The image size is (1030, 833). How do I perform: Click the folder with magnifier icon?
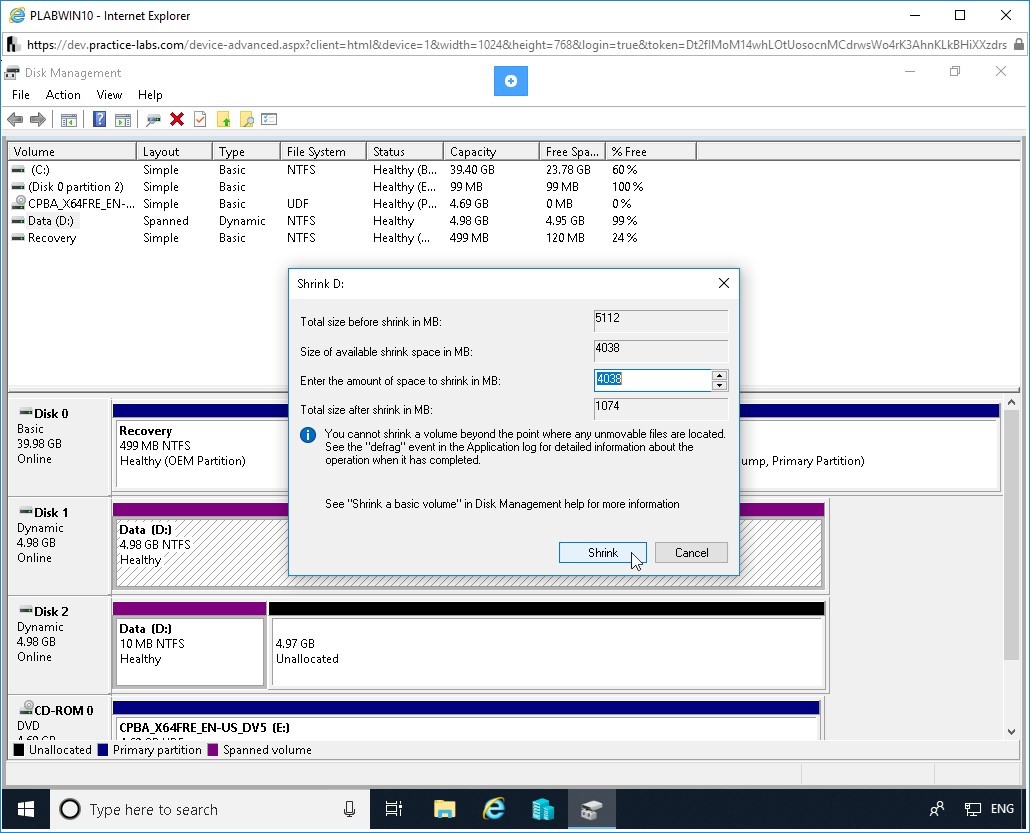[x=246, y=120]
